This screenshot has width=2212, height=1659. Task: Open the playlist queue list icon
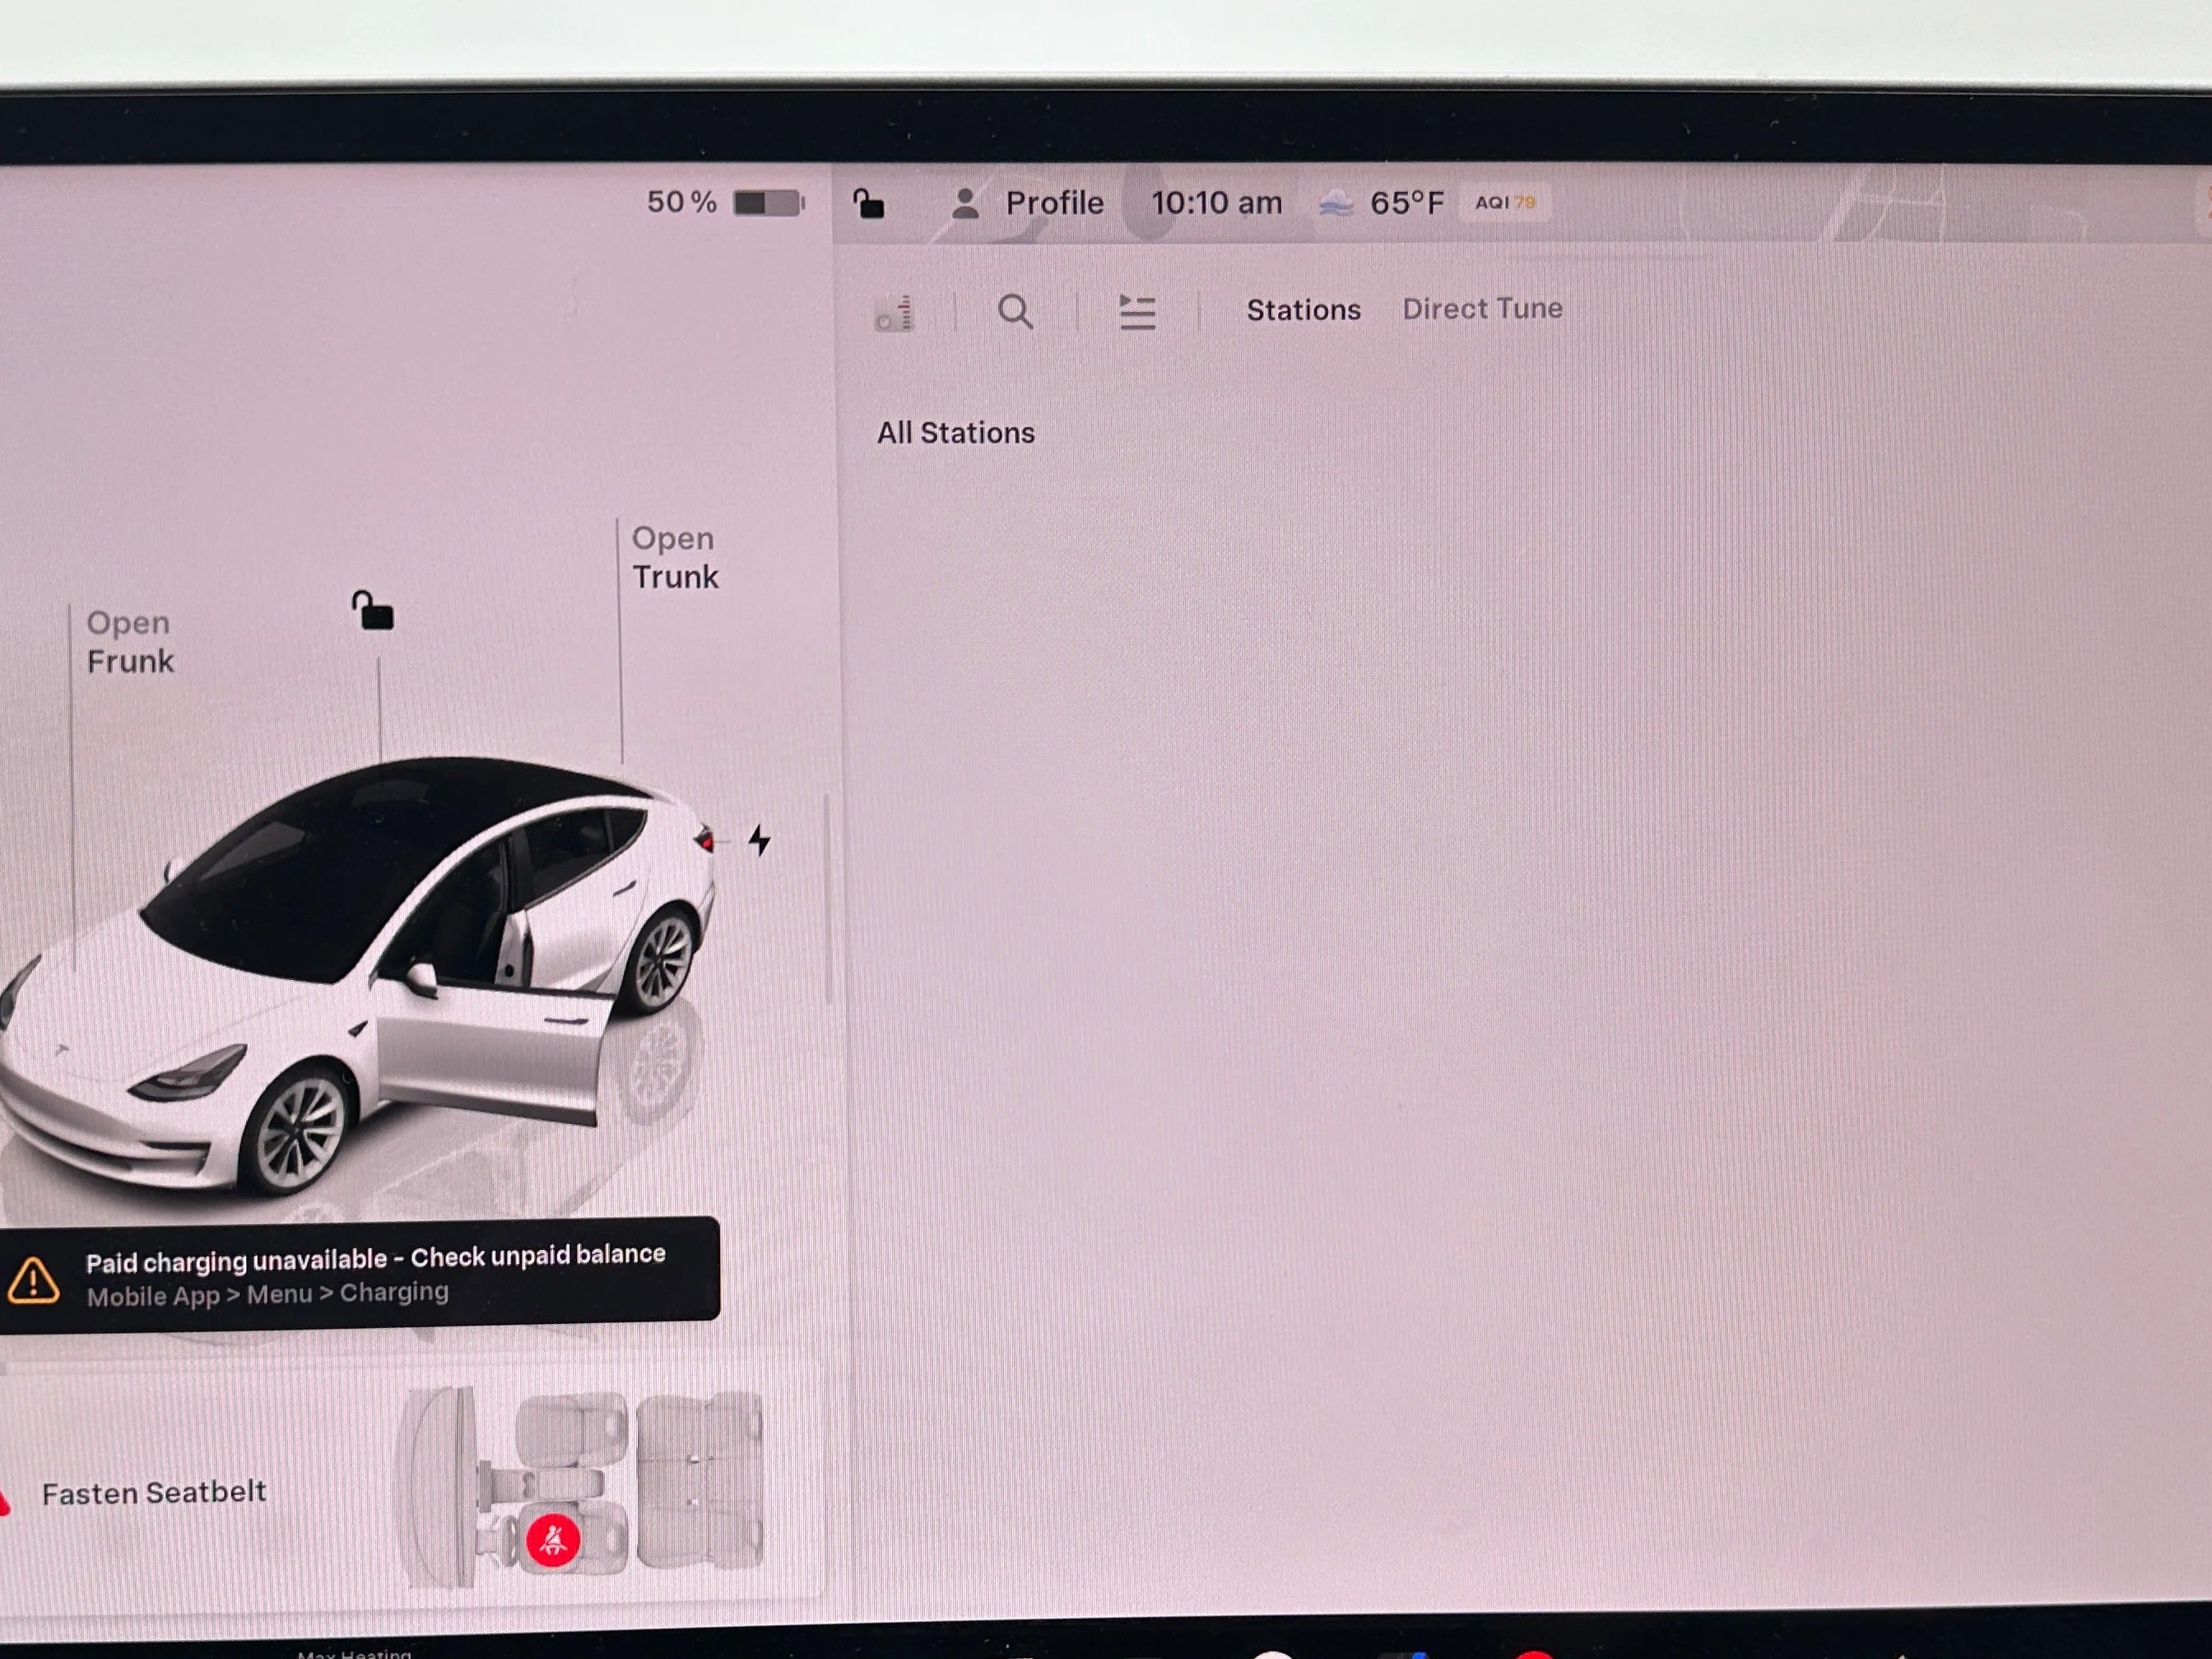click(x=1137, y=312)
